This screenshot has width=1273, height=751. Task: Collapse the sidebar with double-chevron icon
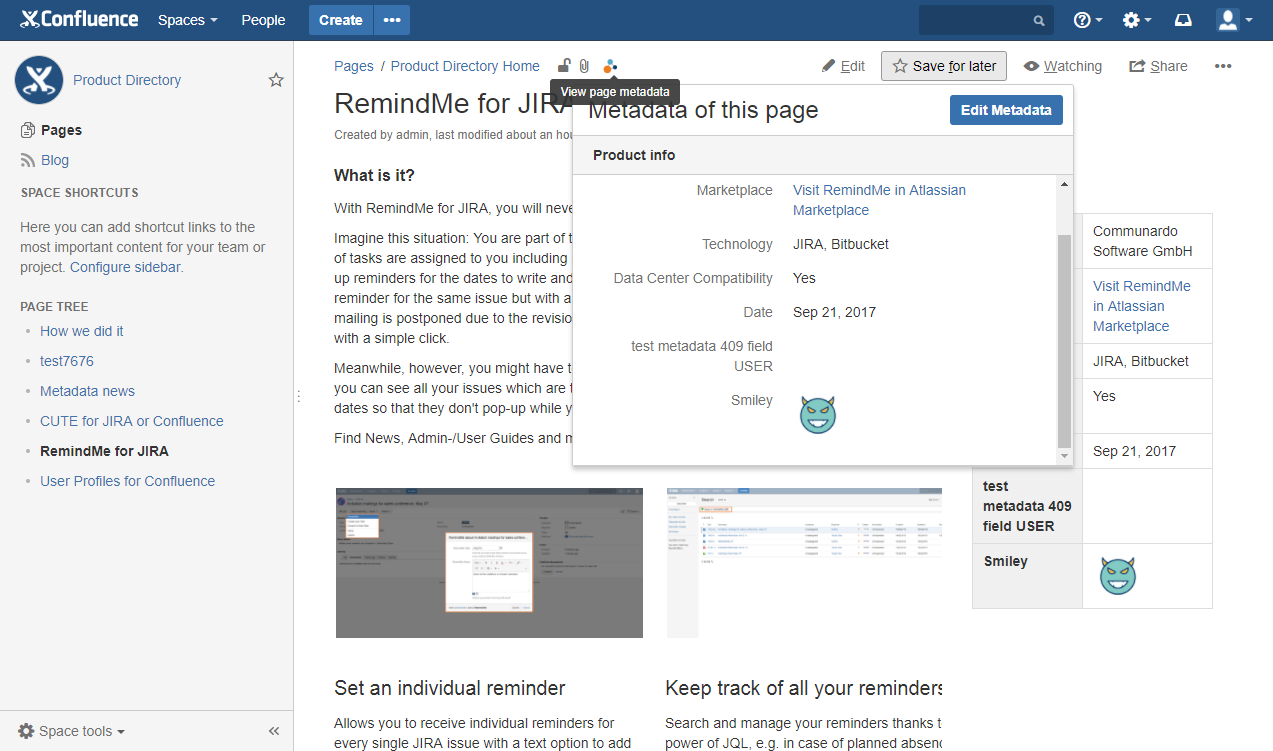pyautogui.click(x=274, y=731)
